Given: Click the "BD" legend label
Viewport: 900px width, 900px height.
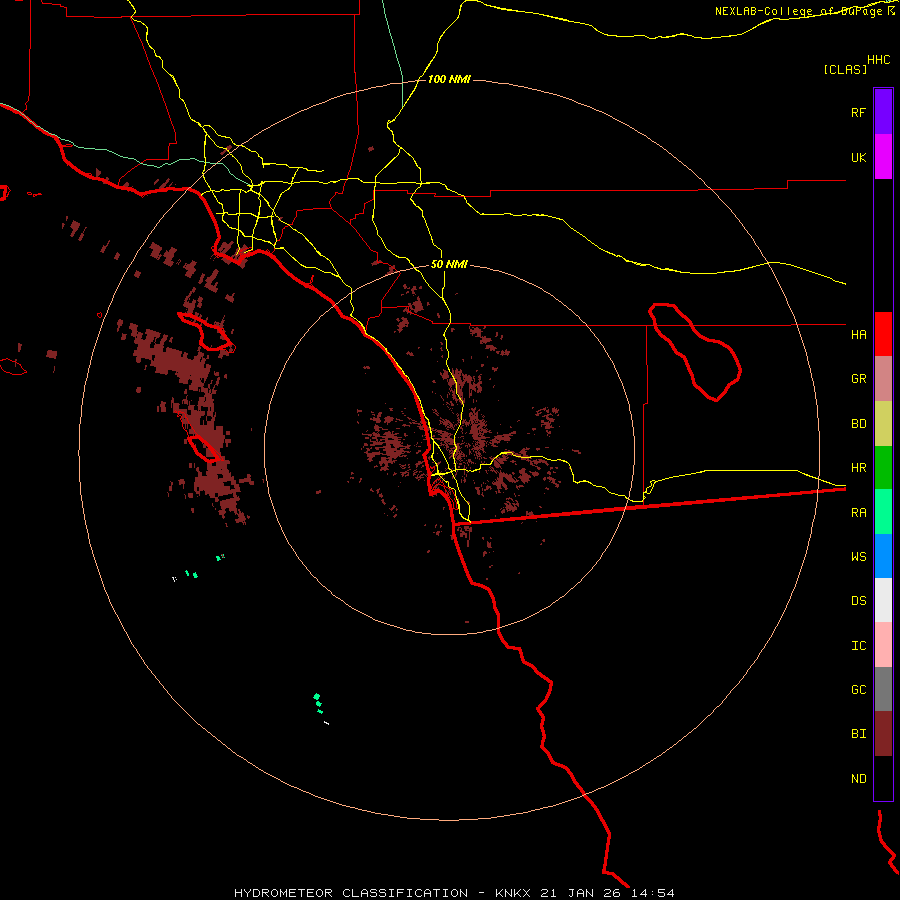Looking at the screenshot, I should [858, 424].
